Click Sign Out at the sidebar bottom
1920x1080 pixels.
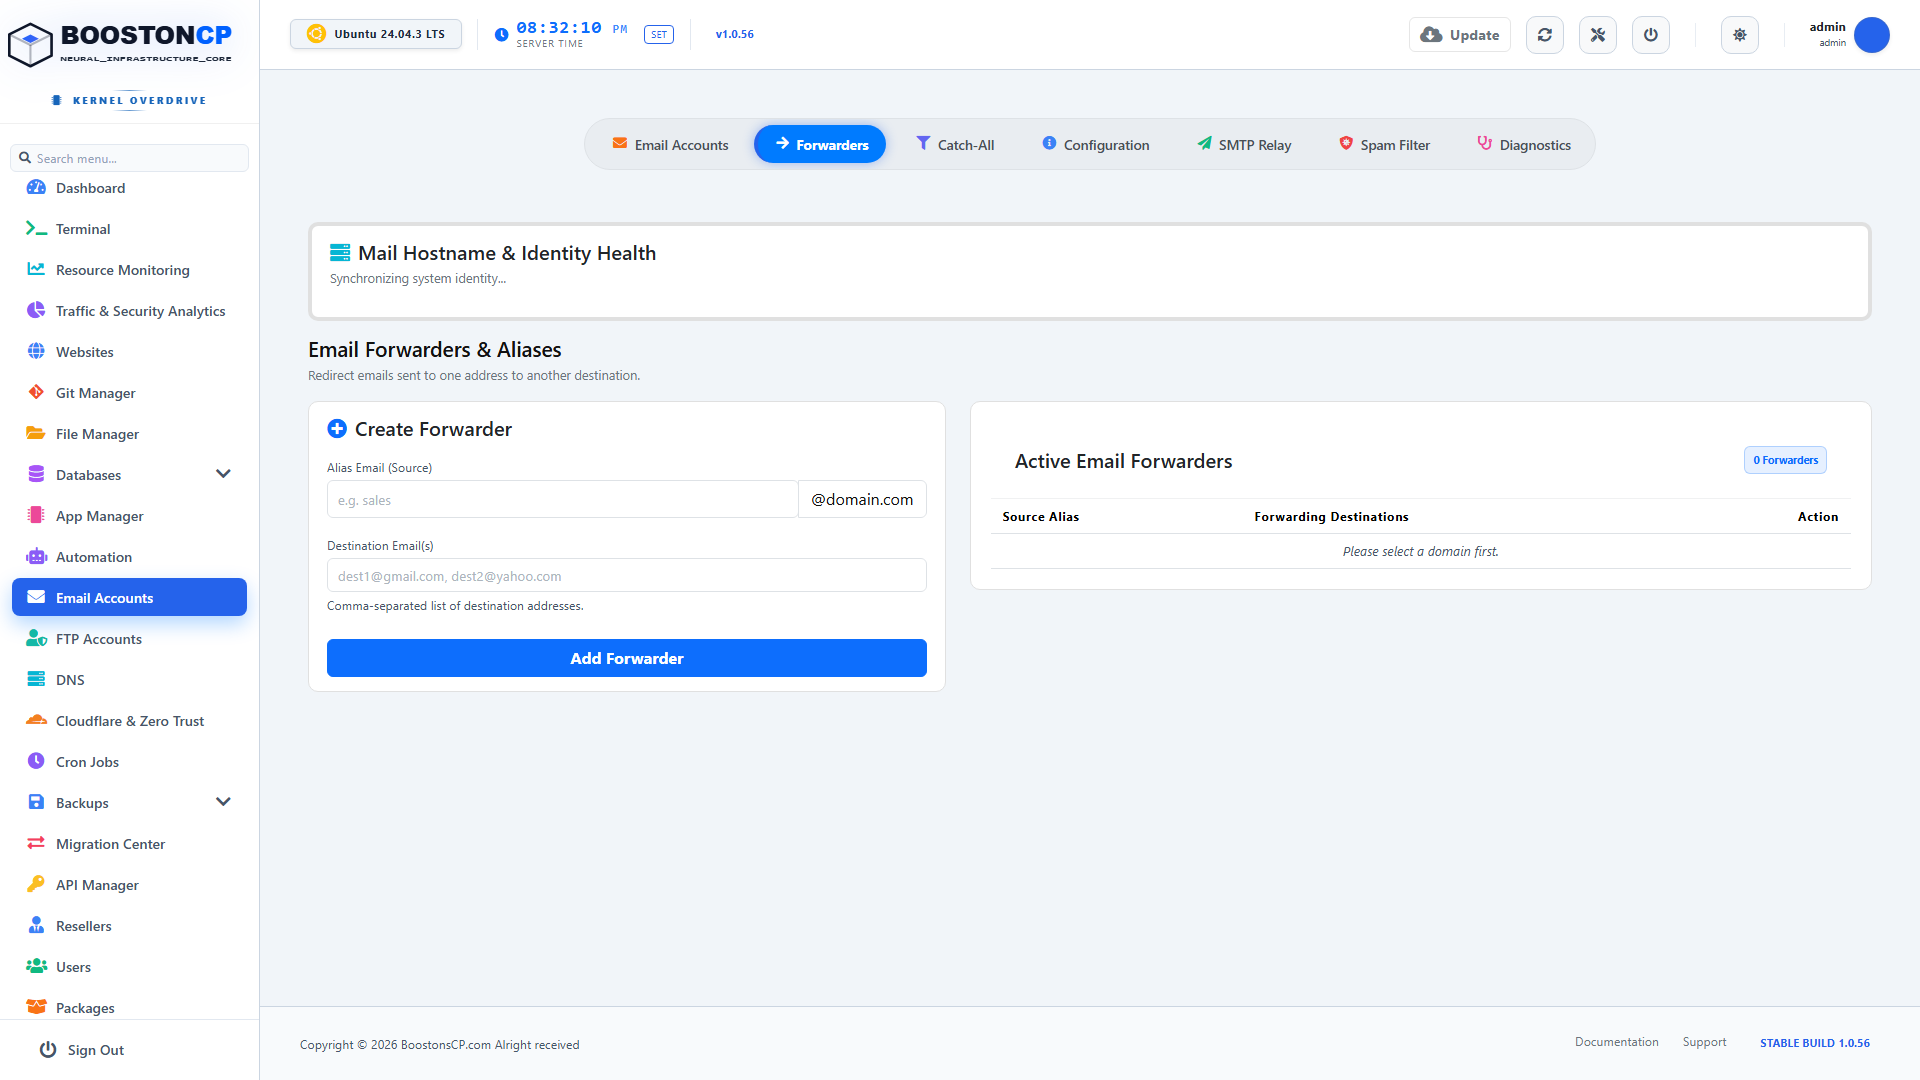[x=82, y=1050]
